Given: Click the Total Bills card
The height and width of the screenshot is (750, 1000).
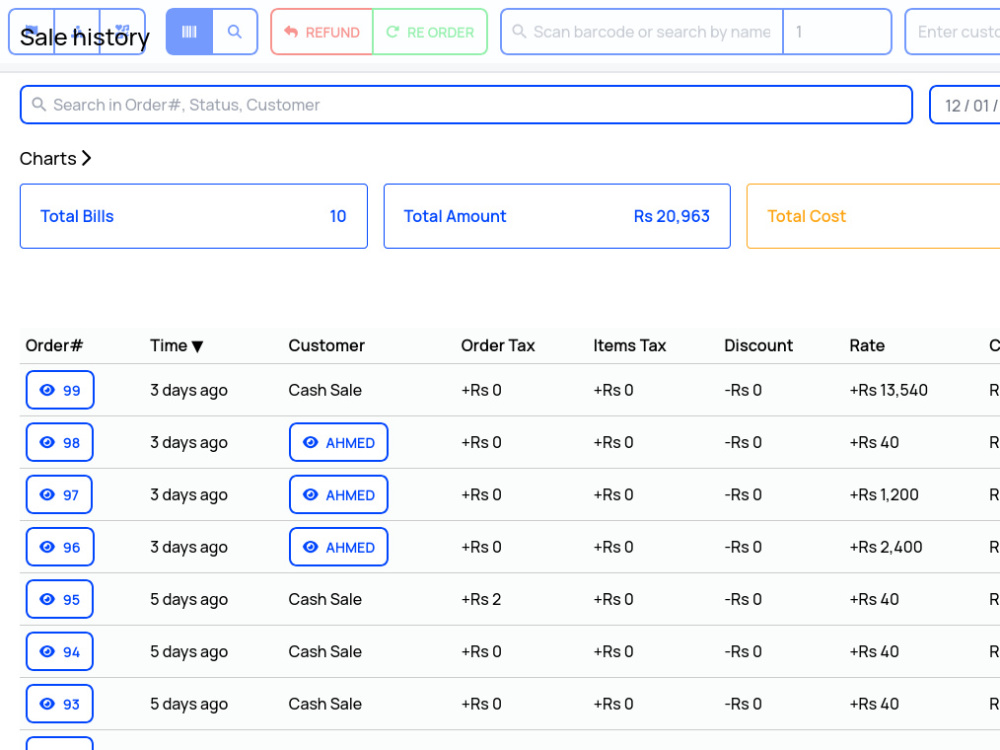Looking at the screenshot, I should (x=194, y=216).
